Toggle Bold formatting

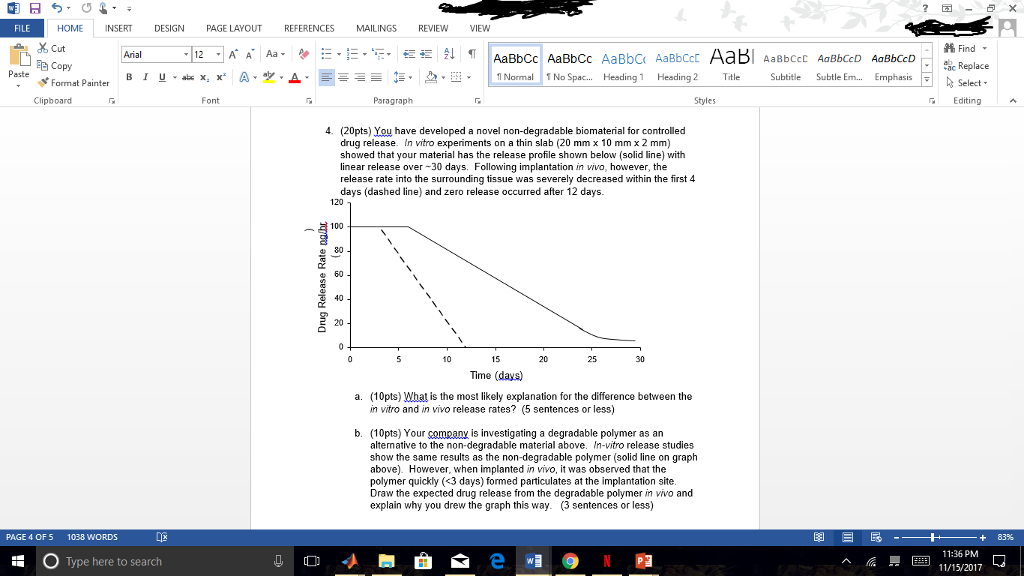129,76
